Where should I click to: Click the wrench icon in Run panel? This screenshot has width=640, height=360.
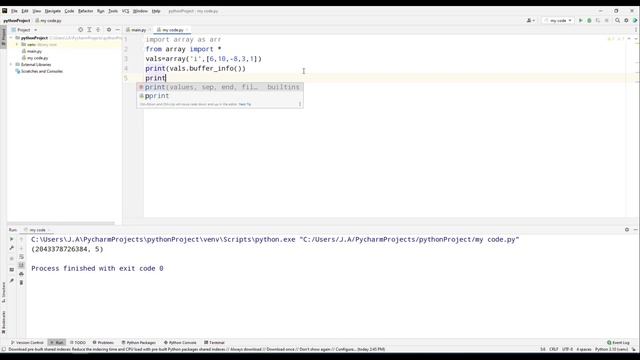pyautogui.click(x=11, y=248)
